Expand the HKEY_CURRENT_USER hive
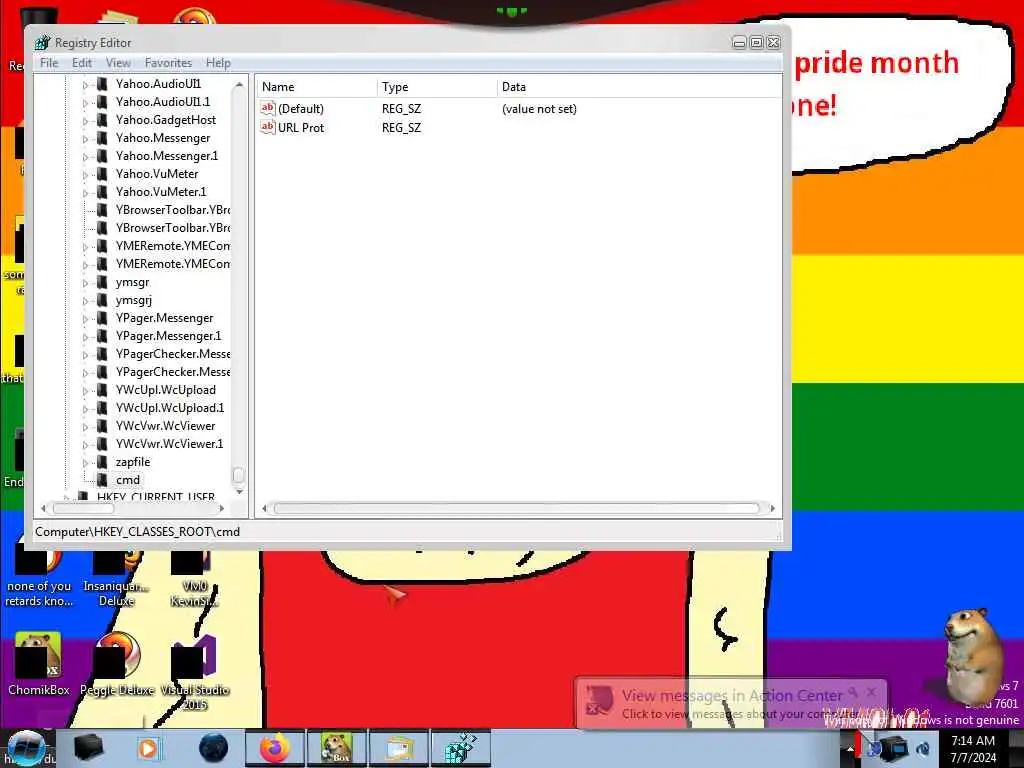 coord(66,497)
